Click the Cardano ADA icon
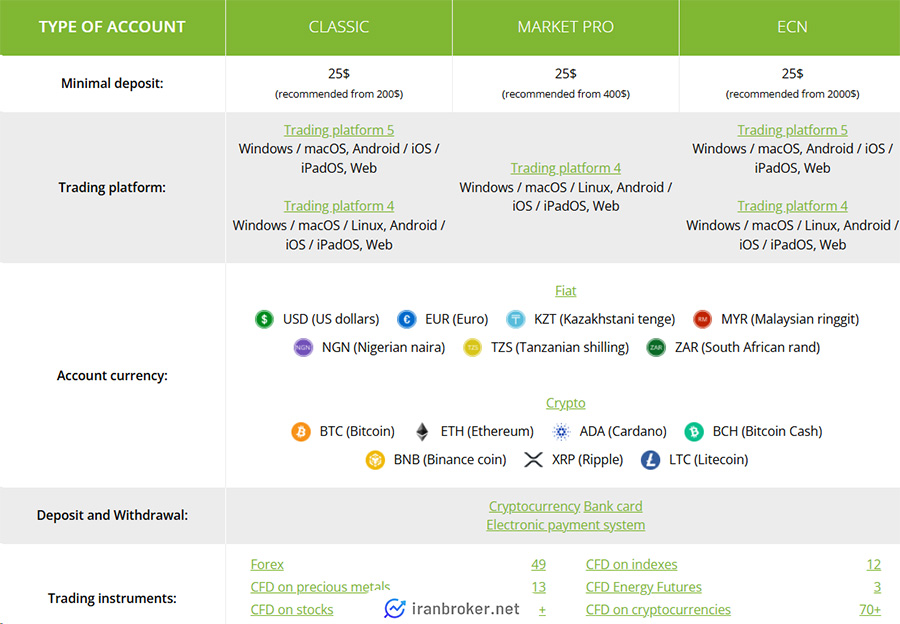Screen dimensions: 900x624 (561, 431)
